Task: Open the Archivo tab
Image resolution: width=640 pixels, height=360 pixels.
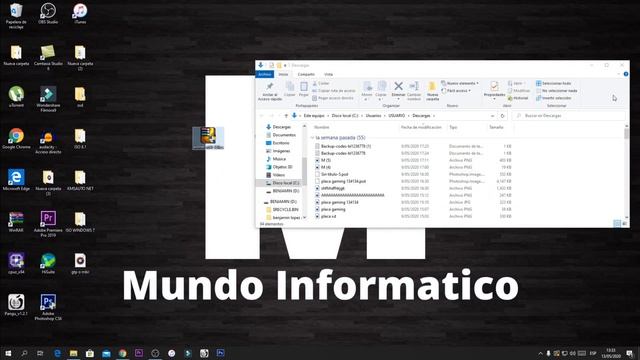Action: pyautogui.click(x=264, y=74)
